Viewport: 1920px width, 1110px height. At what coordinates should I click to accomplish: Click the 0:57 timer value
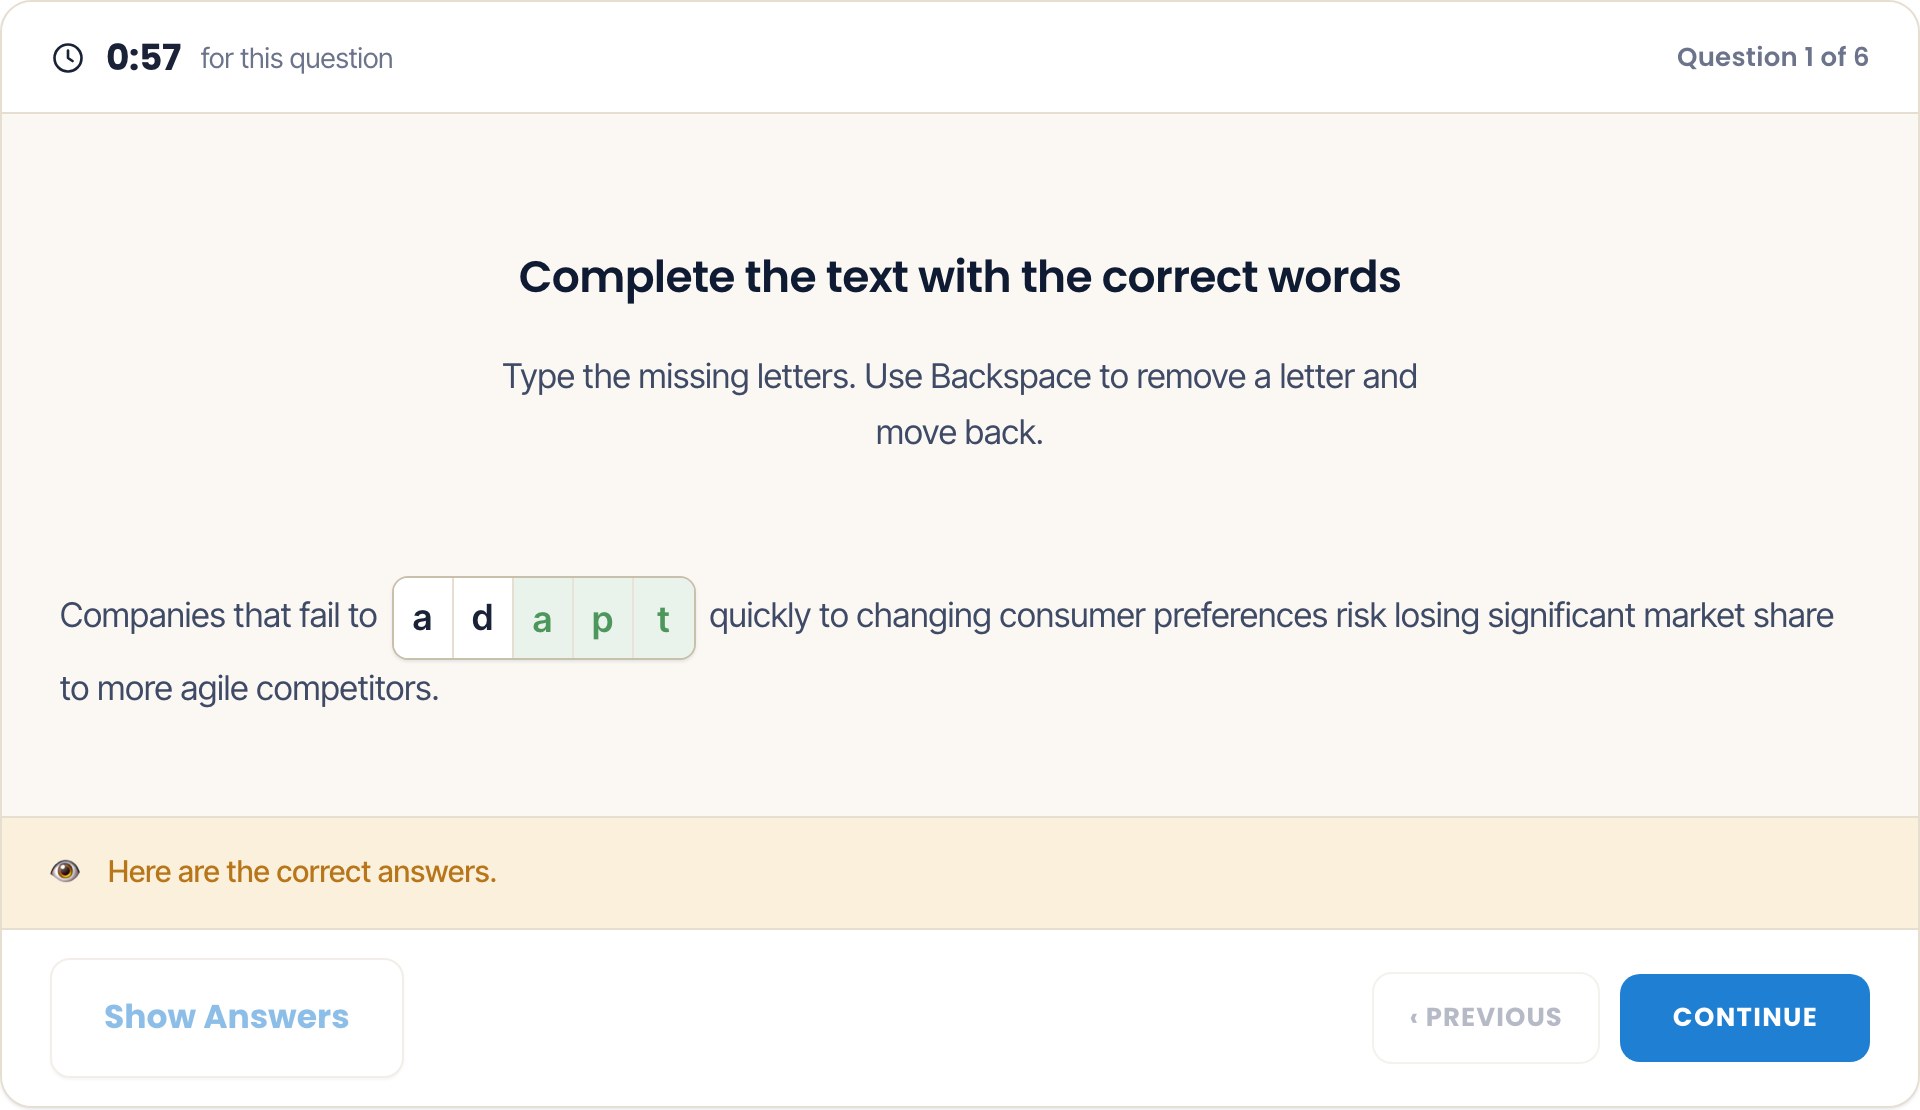144,58
